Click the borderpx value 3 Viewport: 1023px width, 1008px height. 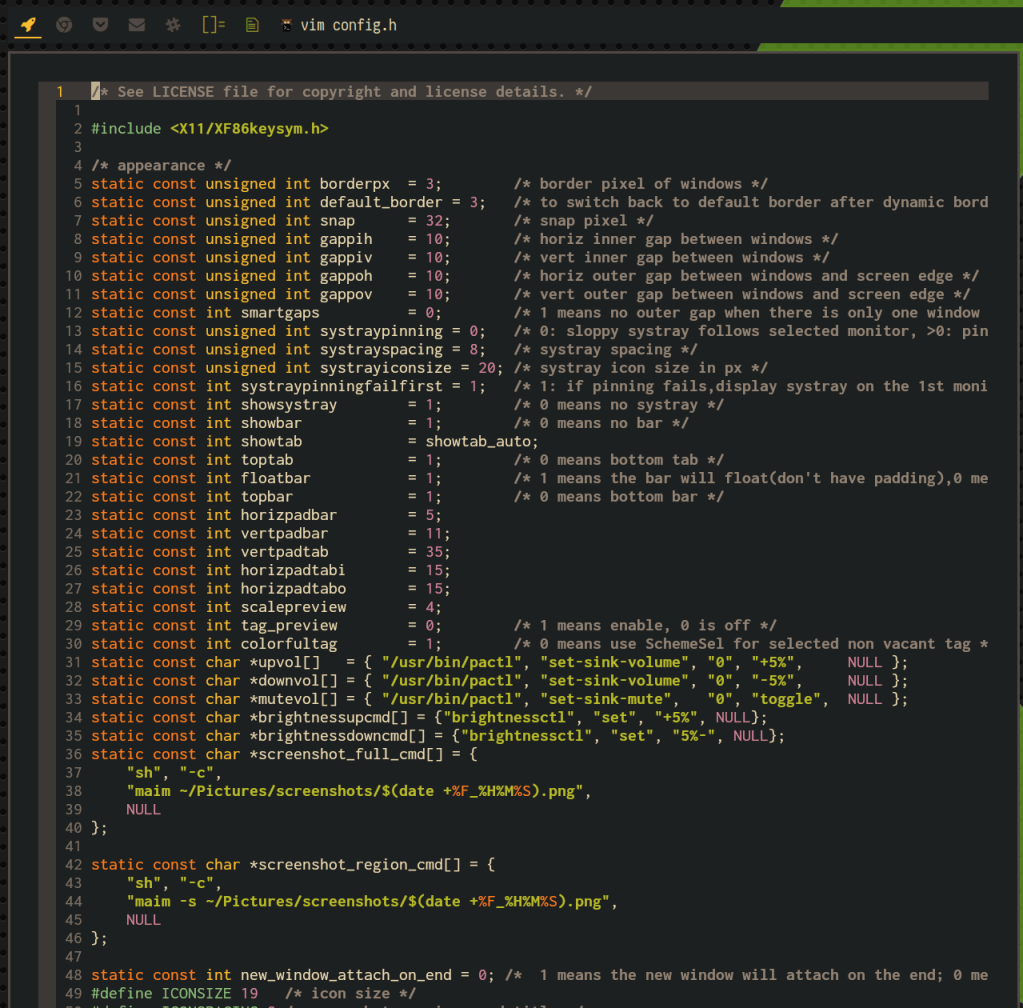click(x=430, y=184)
